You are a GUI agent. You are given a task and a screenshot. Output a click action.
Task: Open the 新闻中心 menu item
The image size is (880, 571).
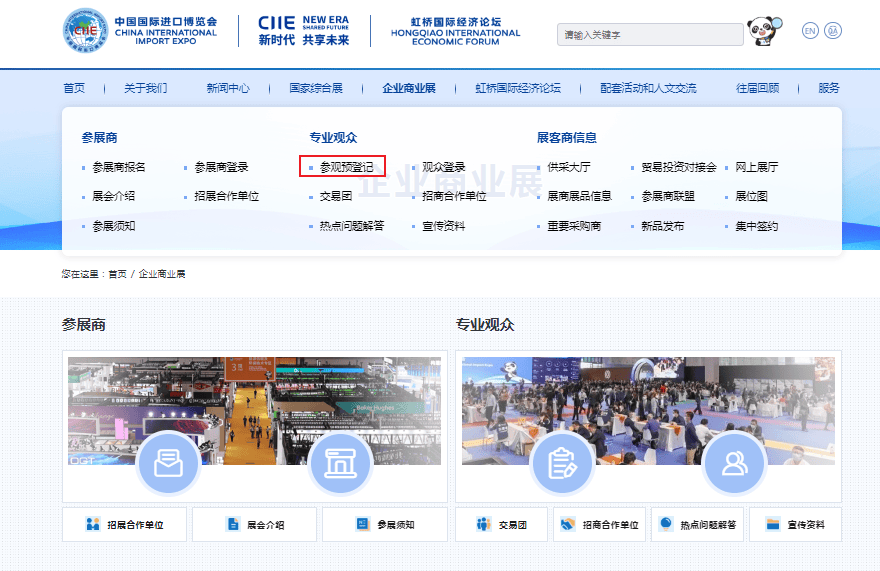click(x=228, y=88)
